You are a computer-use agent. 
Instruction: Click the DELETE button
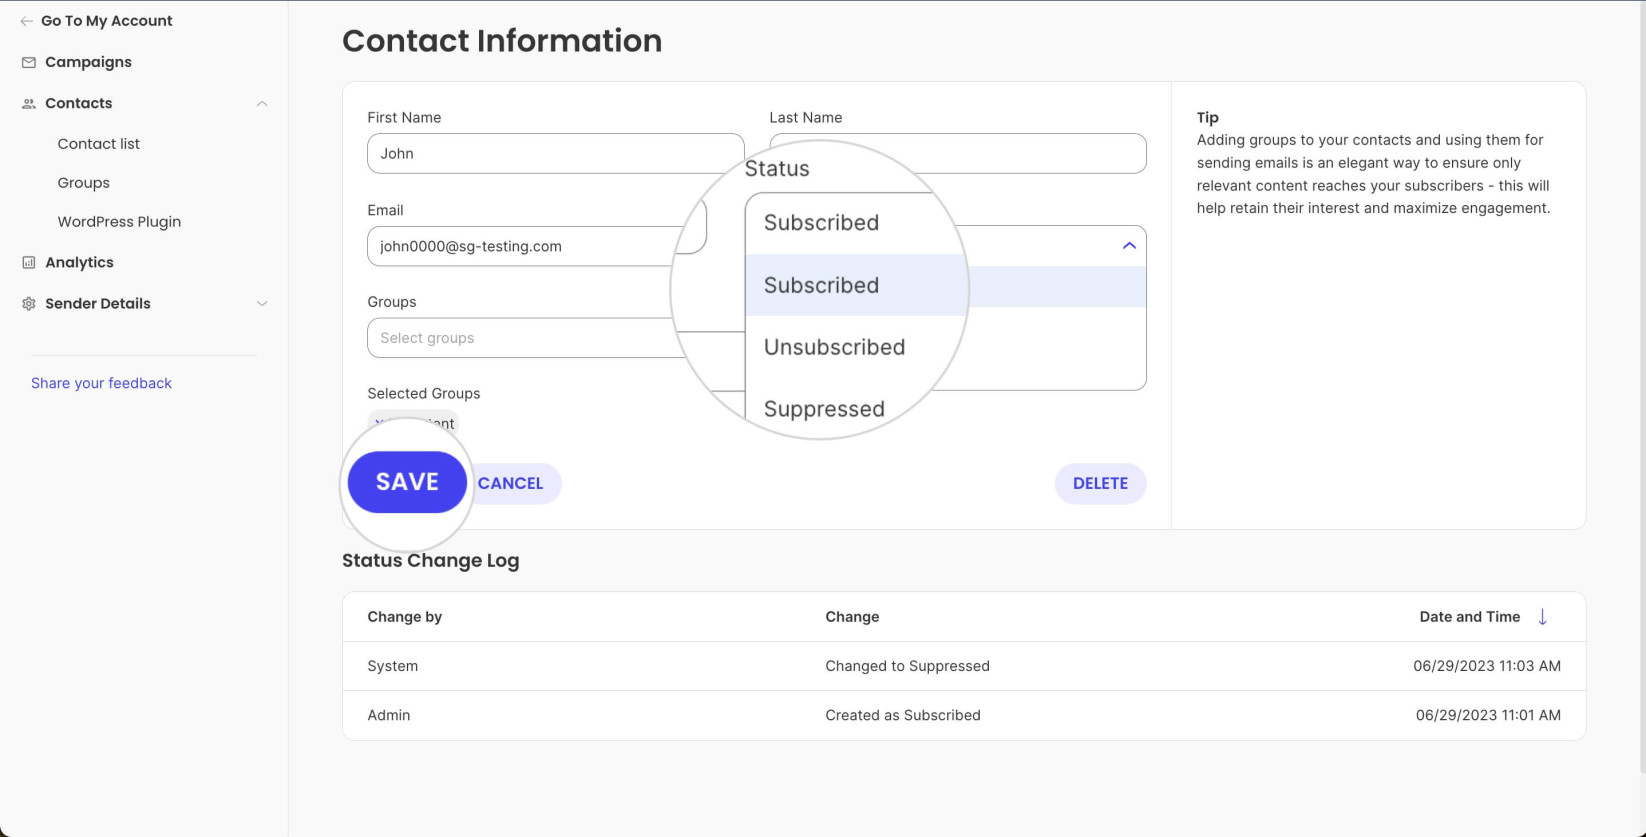click(x=1100, y=484)
